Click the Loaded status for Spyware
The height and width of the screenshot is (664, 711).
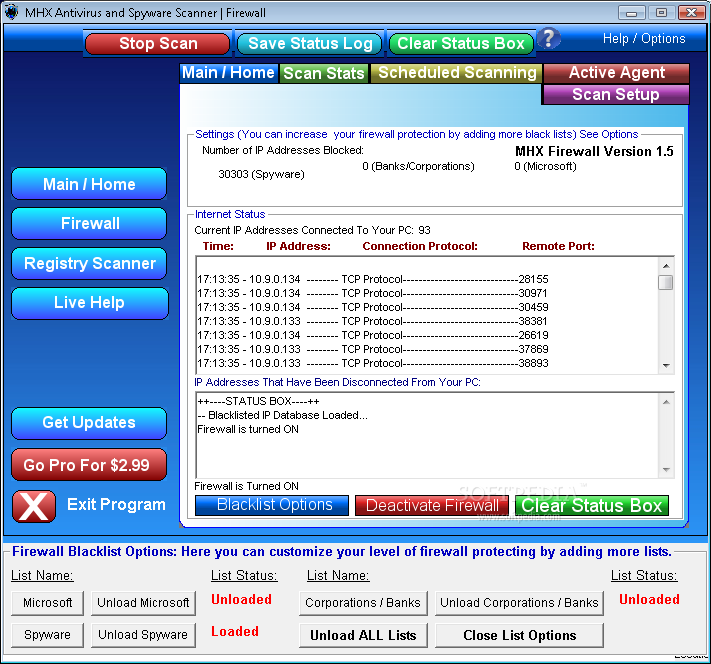(x=235, y=631)
